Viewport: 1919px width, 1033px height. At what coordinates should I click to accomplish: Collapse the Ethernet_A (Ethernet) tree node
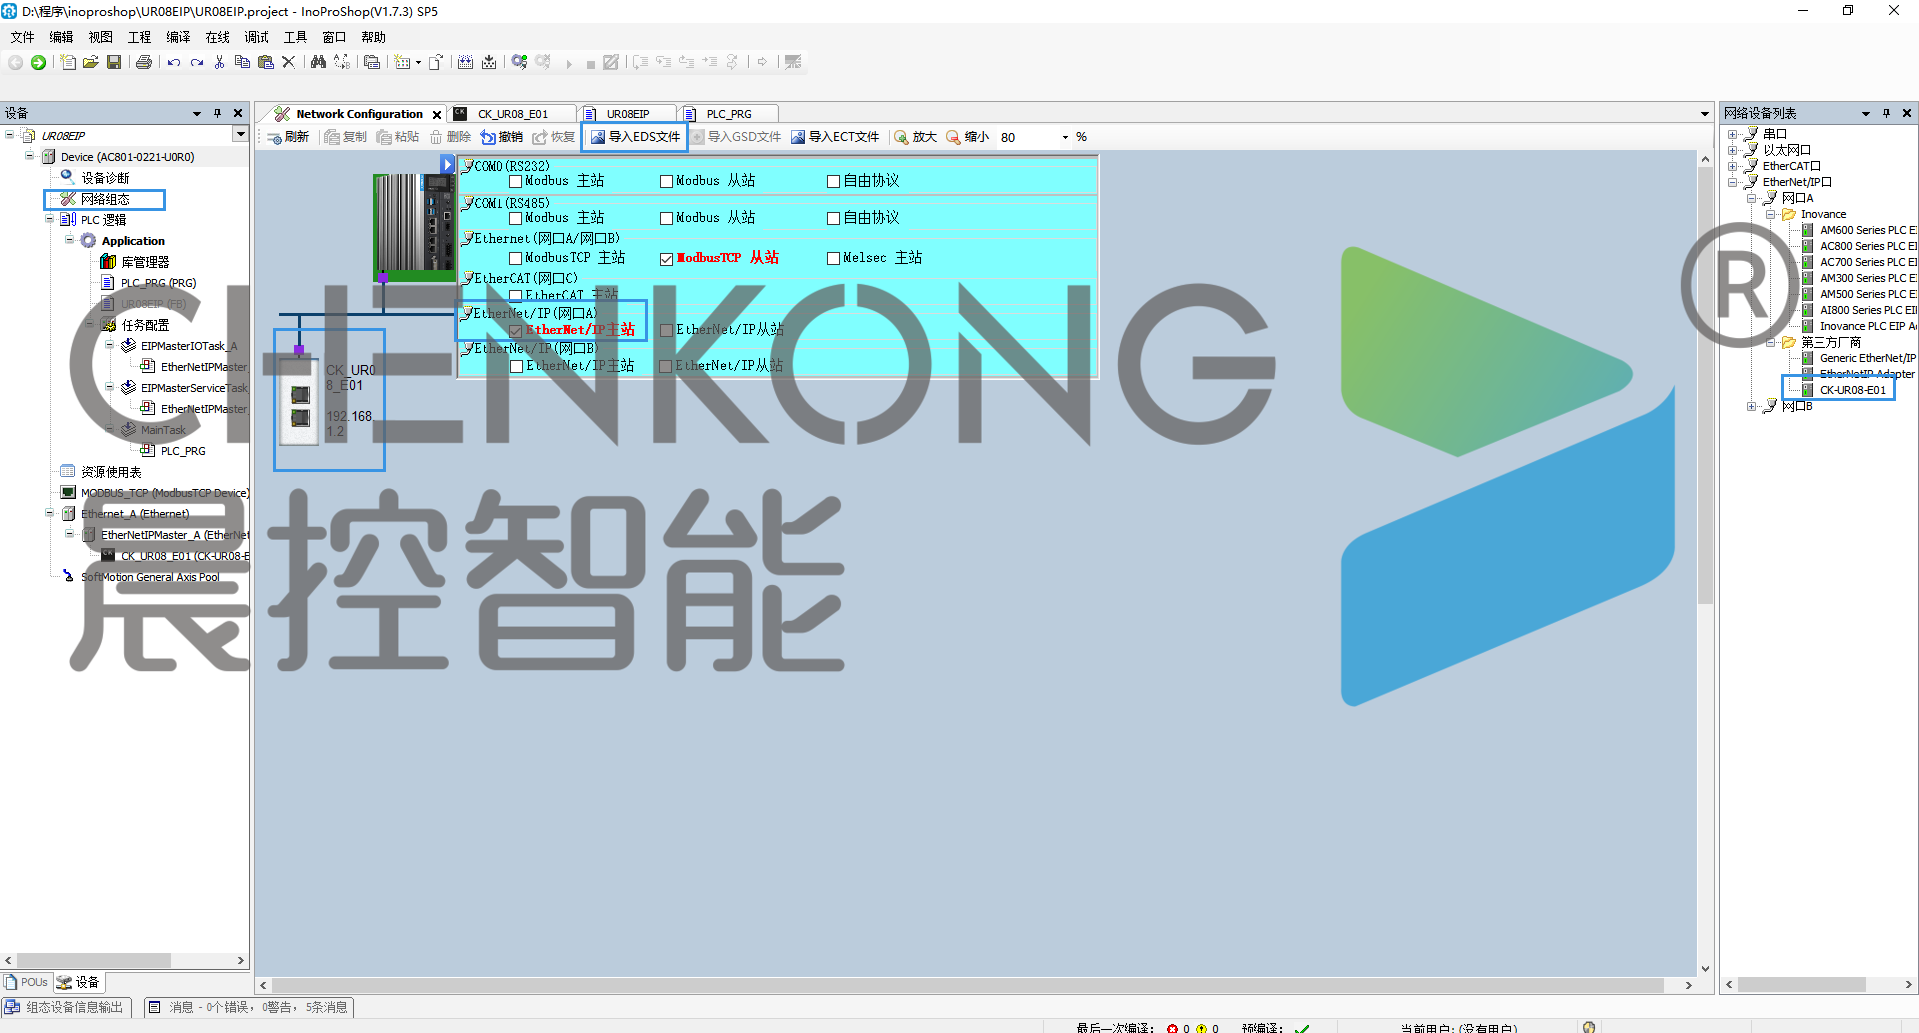click(49, 513)
